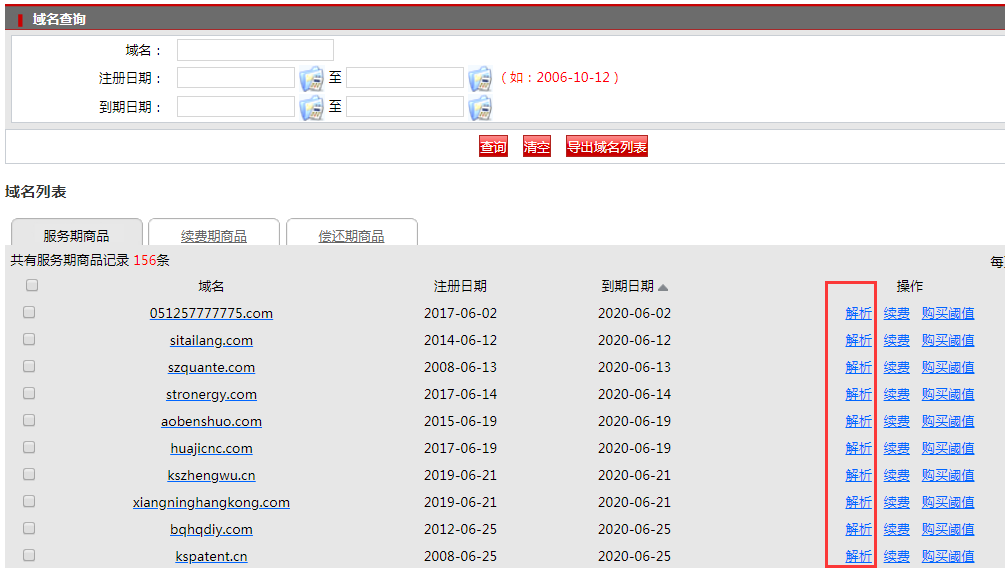Click 导出域名列表 export button
The width and height of the screenshot is (1005, 568).
606,147
